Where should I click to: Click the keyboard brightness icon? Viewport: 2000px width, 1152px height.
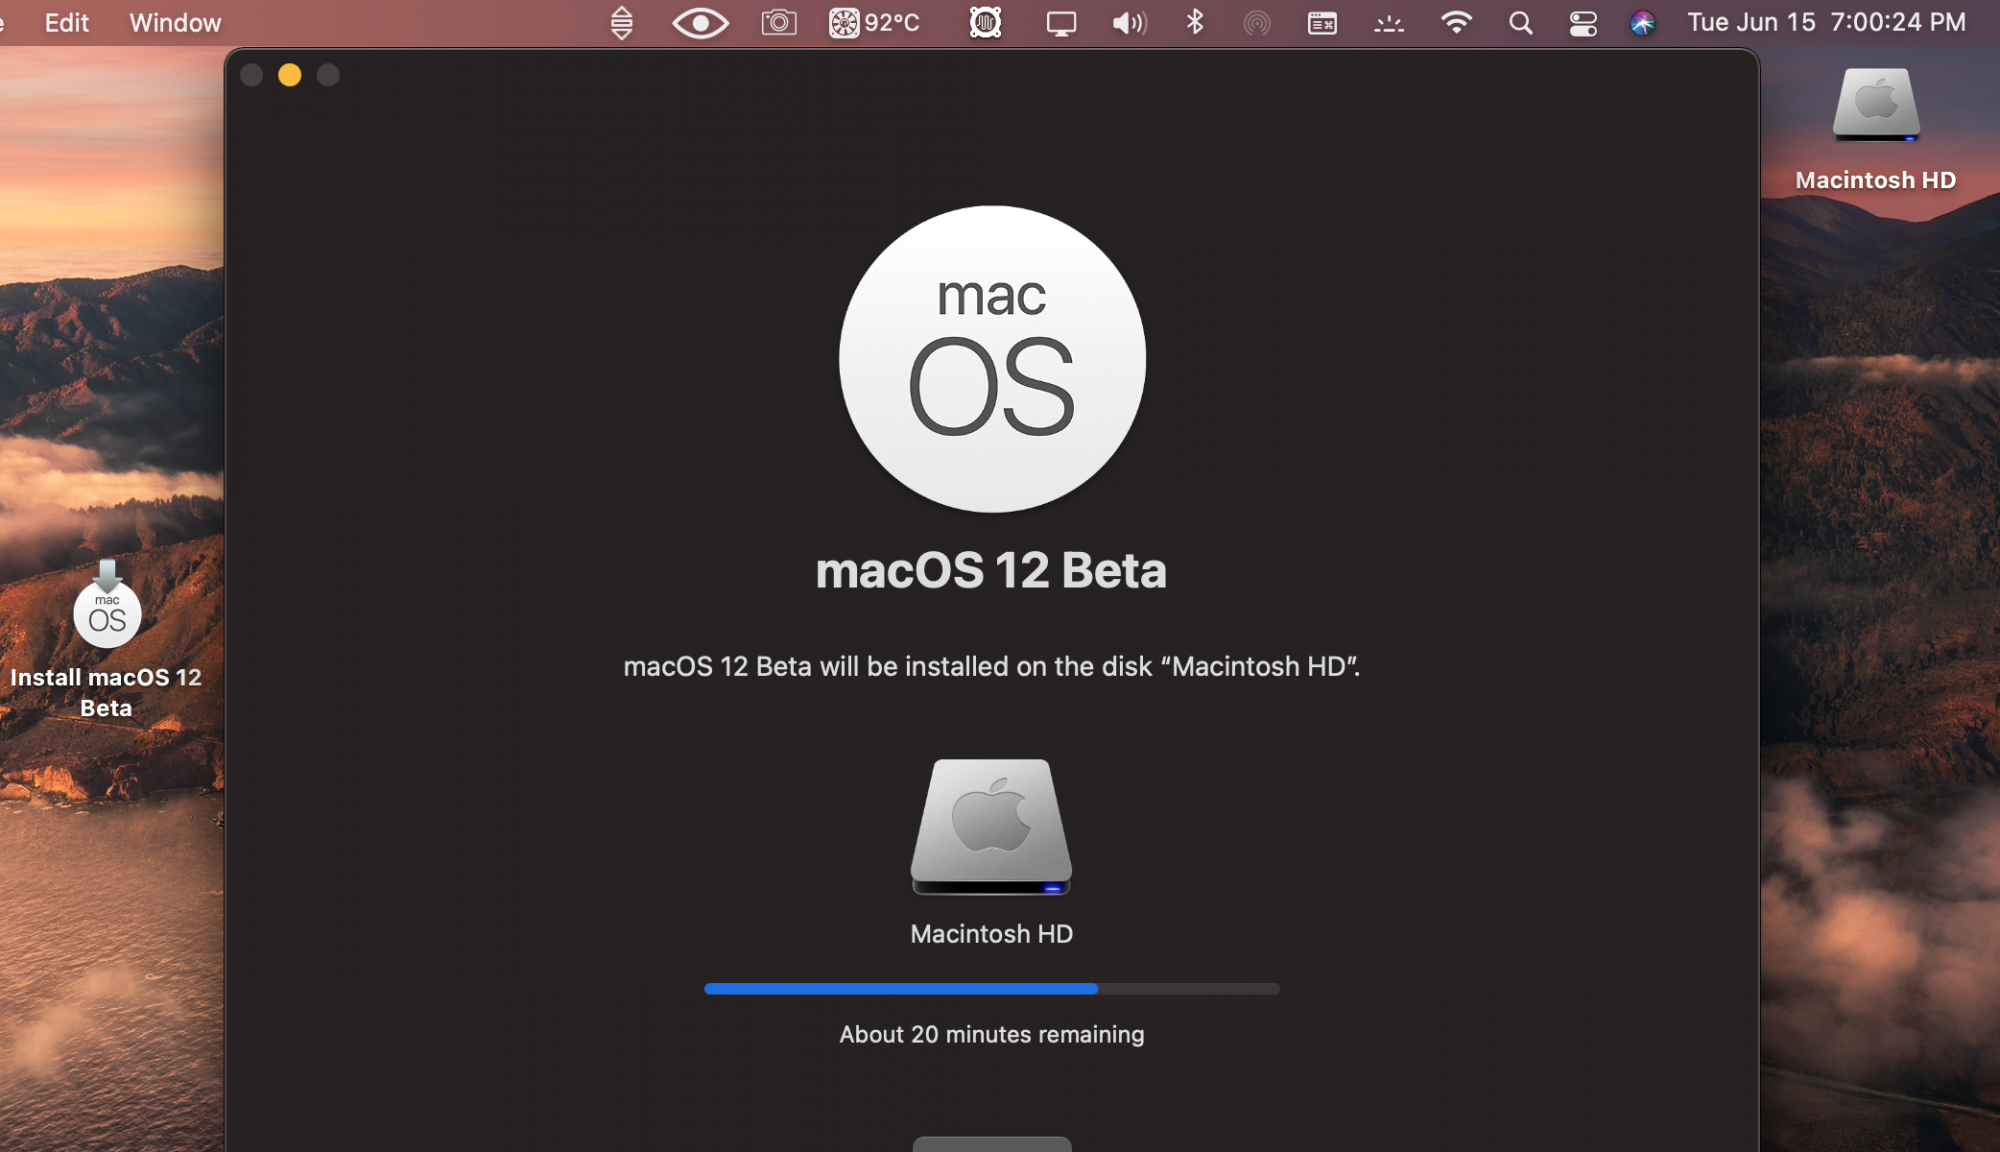click(1389, 23)
